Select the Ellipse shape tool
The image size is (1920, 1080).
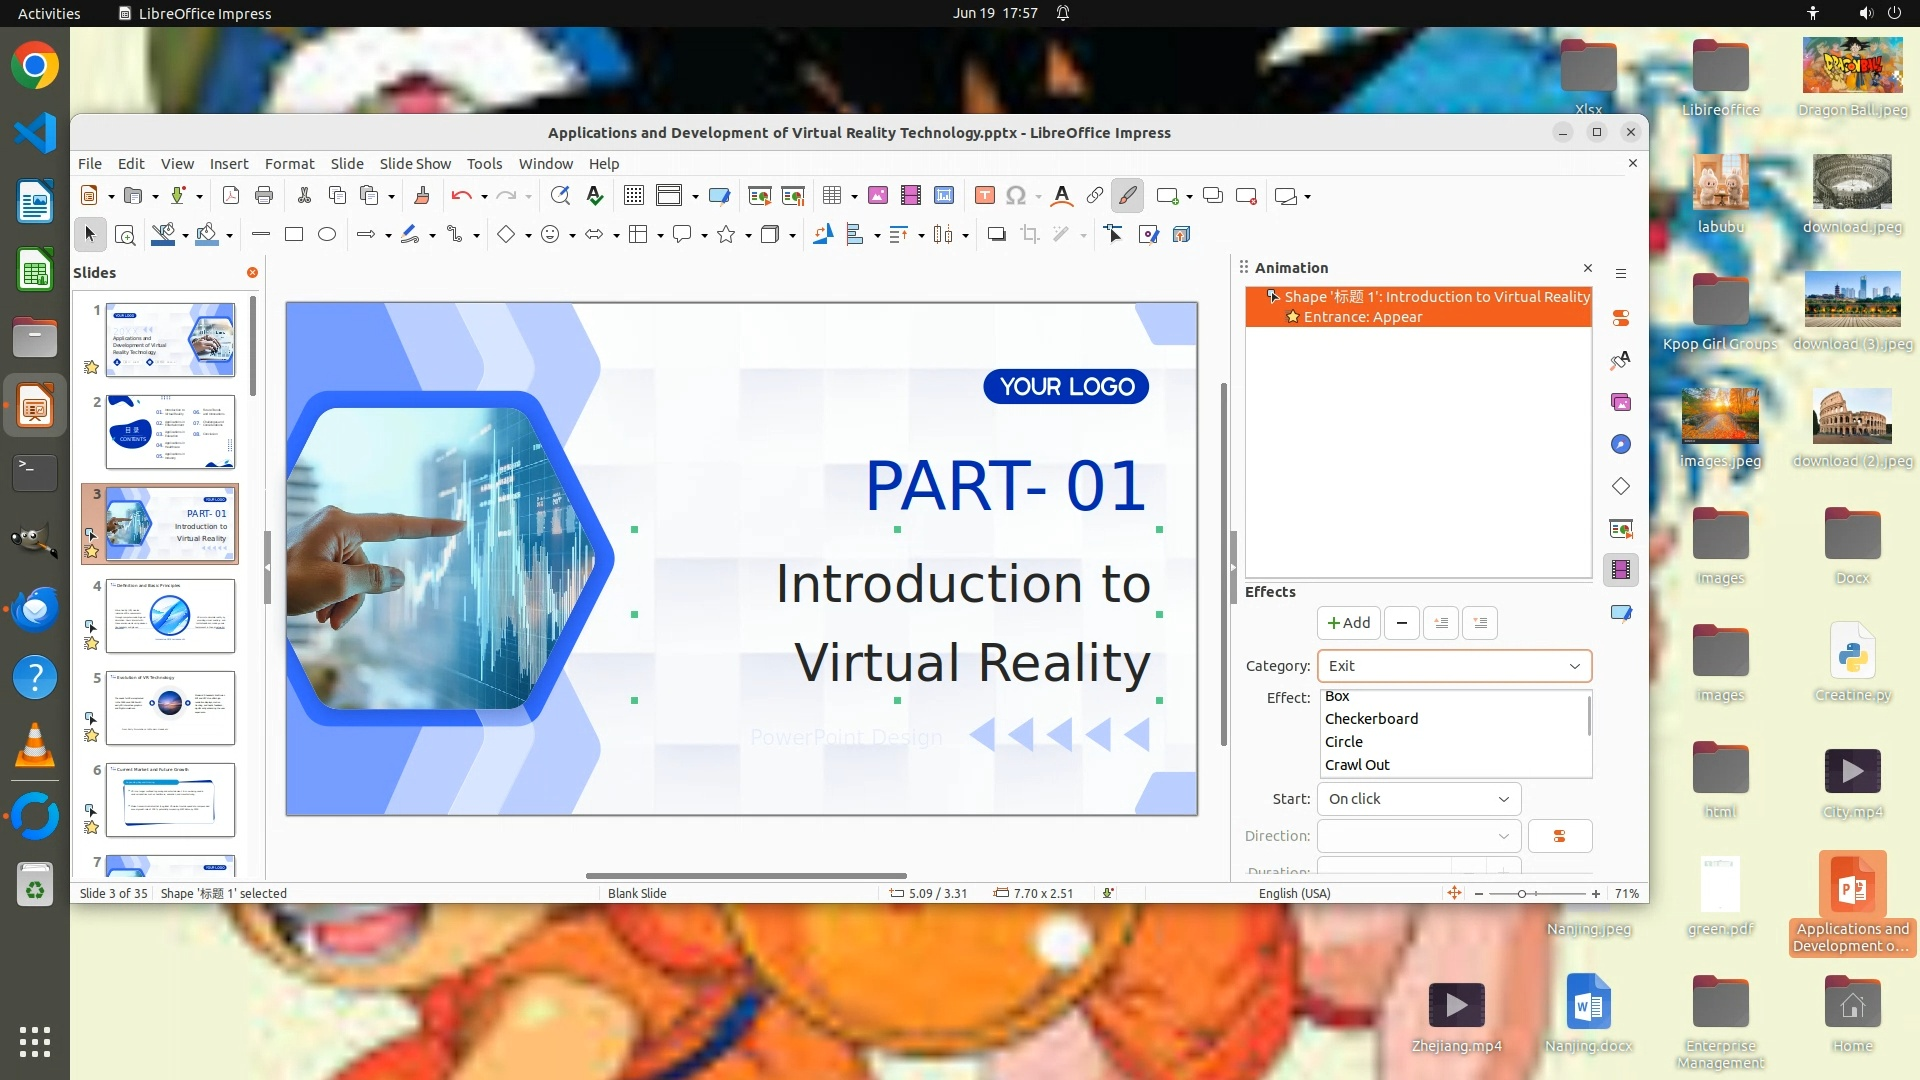pos(327,234)
